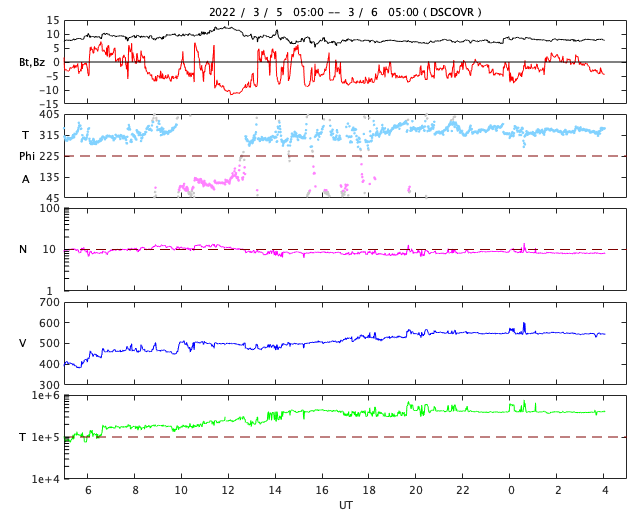Click the '300' velocity tick label
Screen dimensions: 640x512
click(50, 385)
